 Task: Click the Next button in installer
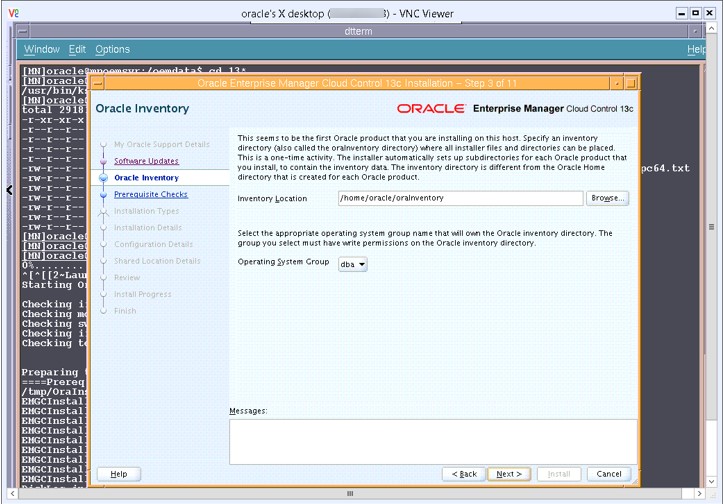[509, 474]
